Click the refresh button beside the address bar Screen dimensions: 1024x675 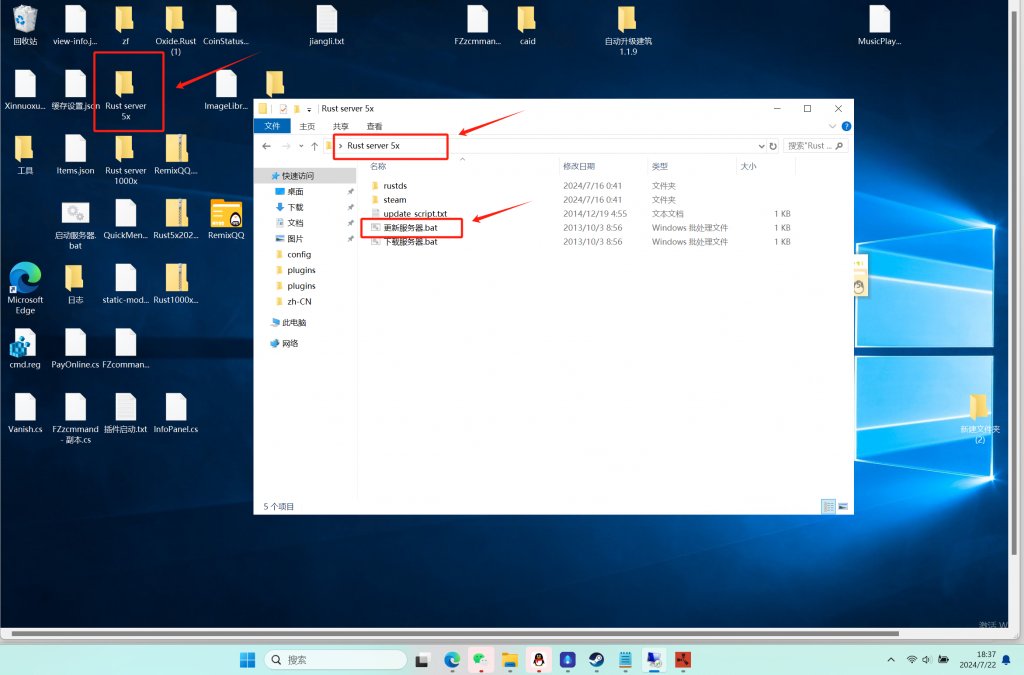[775, 146]
